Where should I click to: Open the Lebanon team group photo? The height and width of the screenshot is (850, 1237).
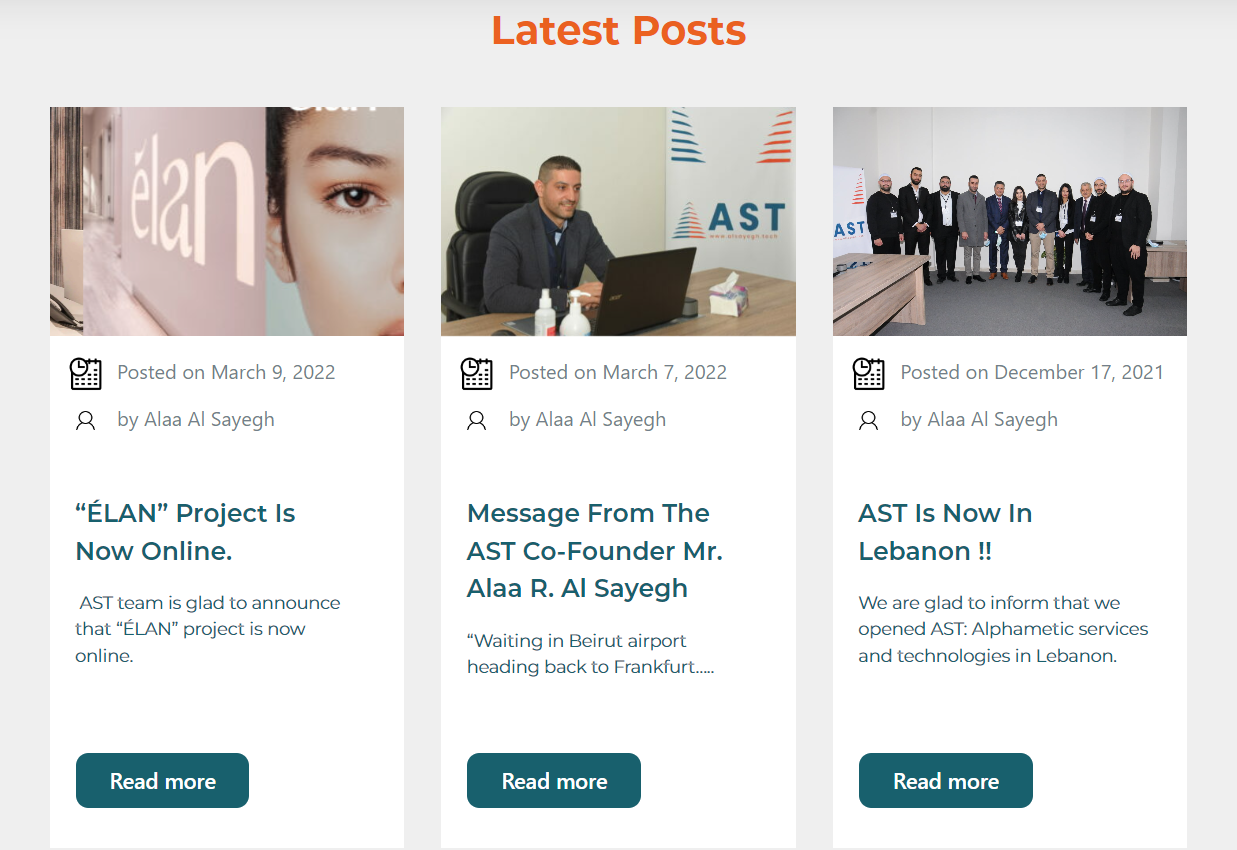click(x=1010, y=221)
